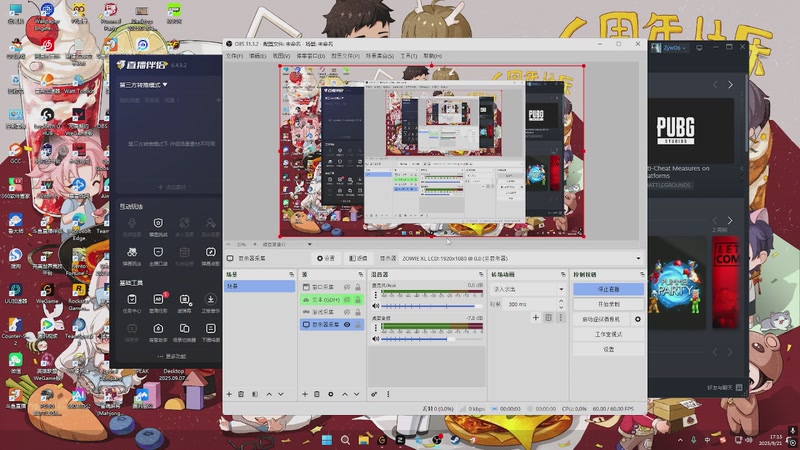
Task: Click 任务中心 icon in 直播伴侣 tools
Action: click(132, 303)
